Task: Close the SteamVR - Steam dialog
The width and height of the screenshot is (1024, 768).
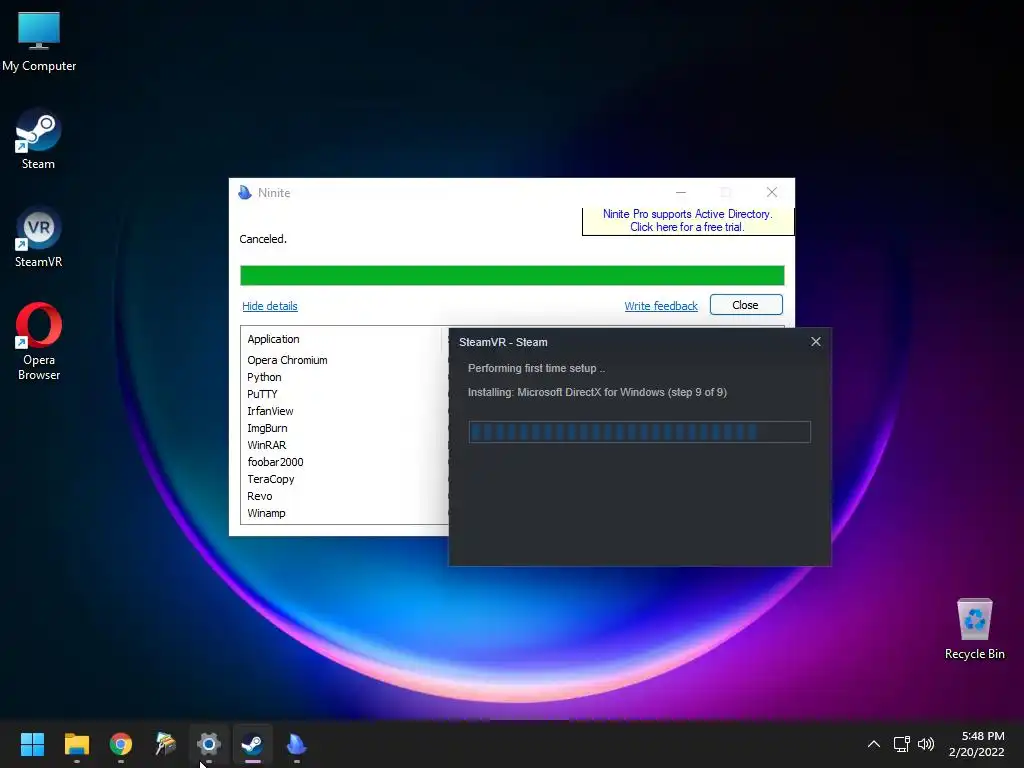Action: (x=816, y=342)
